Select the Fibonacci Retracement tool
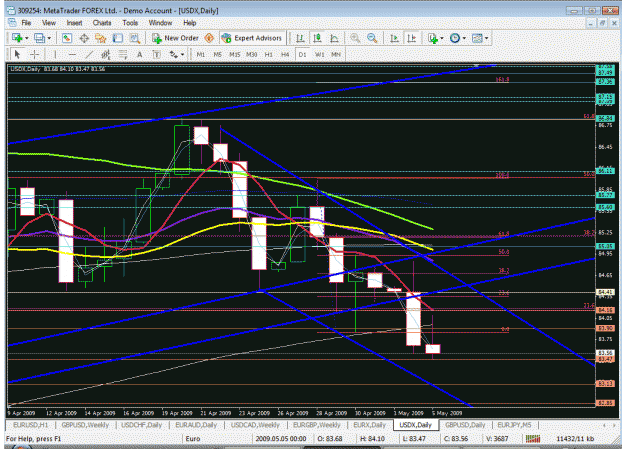625x449 pixels. pos(123,54)
